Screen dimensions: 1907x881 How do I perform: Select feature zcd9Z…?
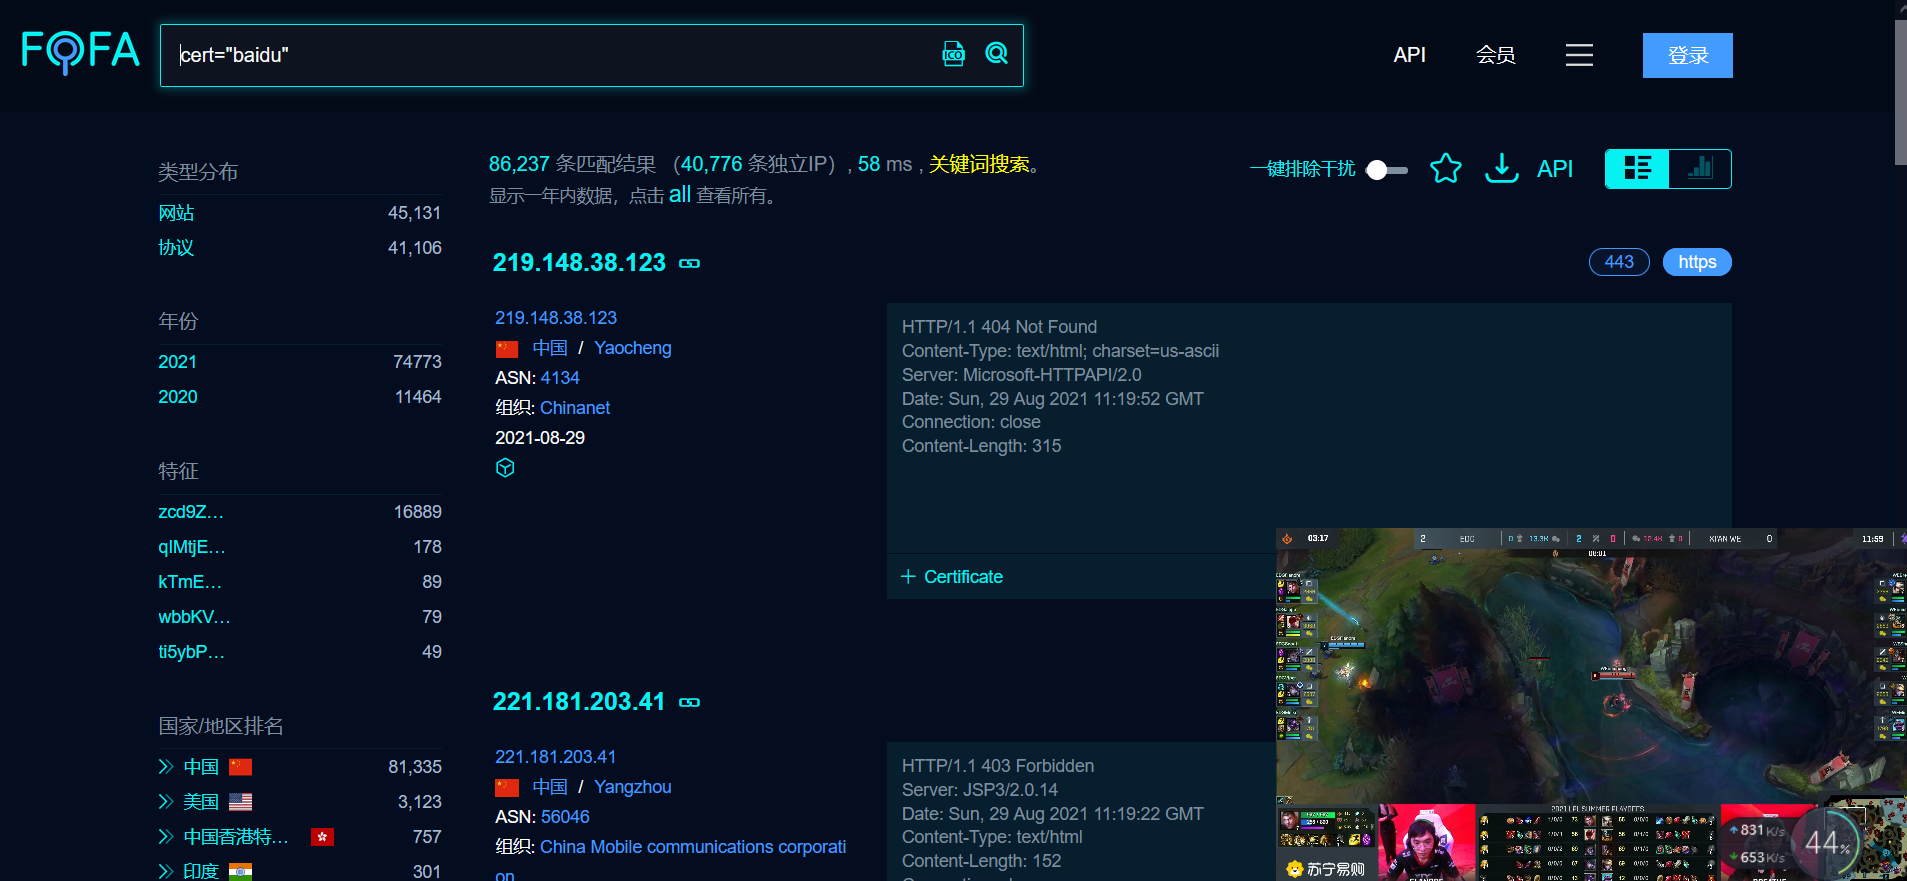(x=191, y=512)
